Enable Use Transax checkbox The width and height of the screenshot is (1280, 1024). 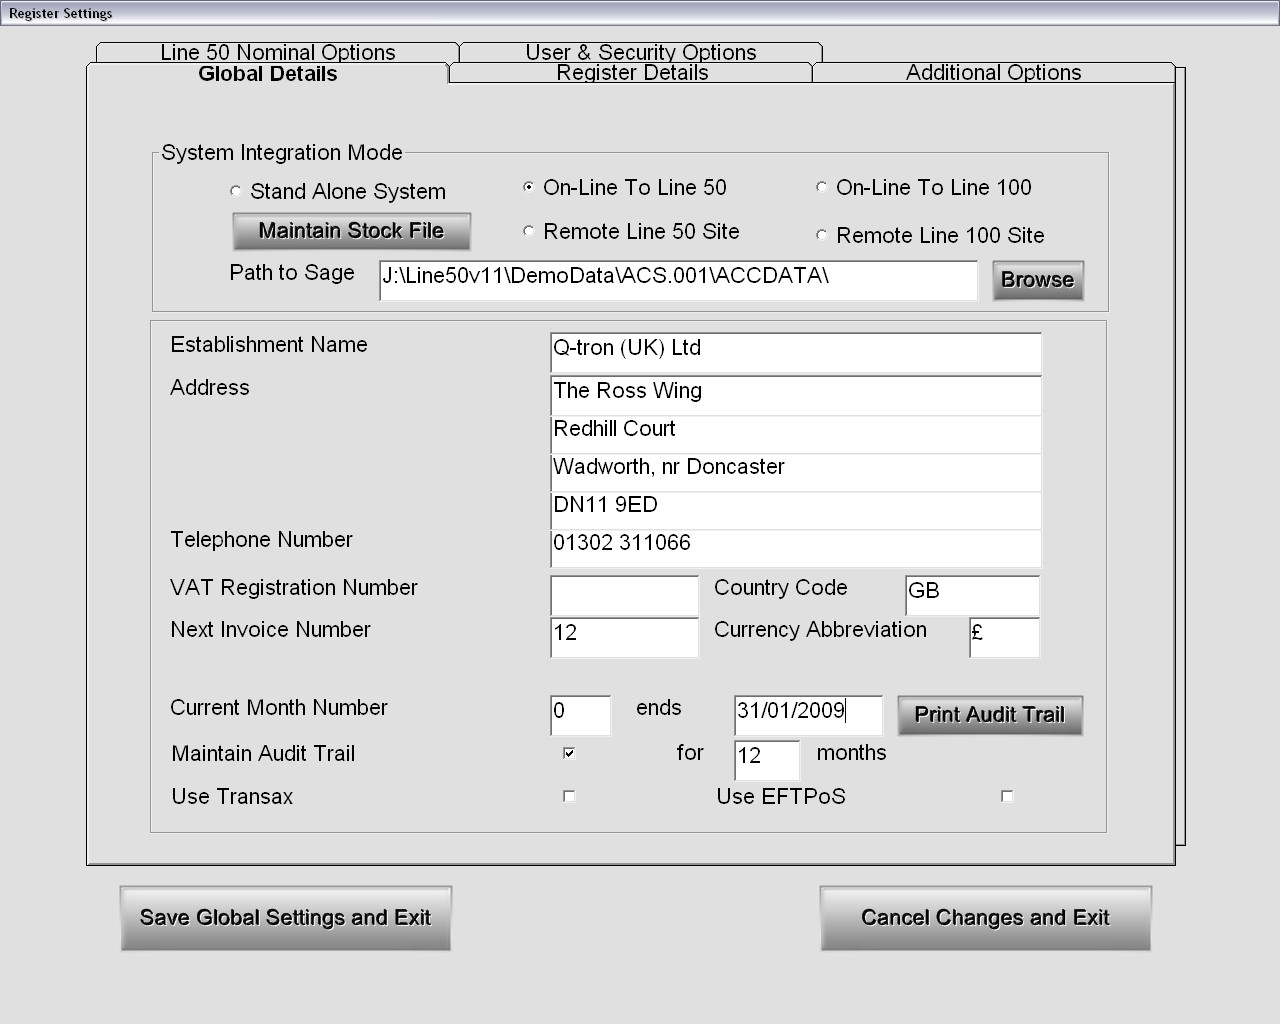569,796
